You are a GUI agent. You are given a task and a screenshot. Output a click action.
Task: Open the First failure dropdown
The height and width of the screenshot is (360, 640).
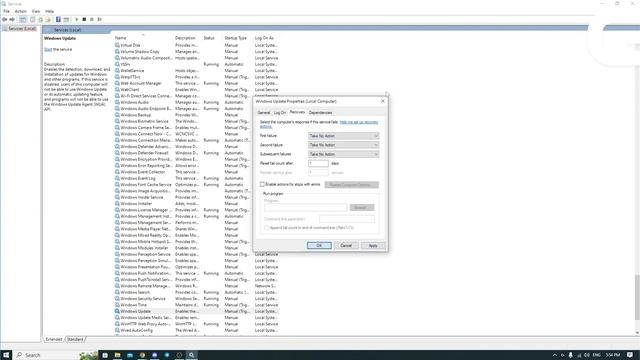(x=343, y=136)
